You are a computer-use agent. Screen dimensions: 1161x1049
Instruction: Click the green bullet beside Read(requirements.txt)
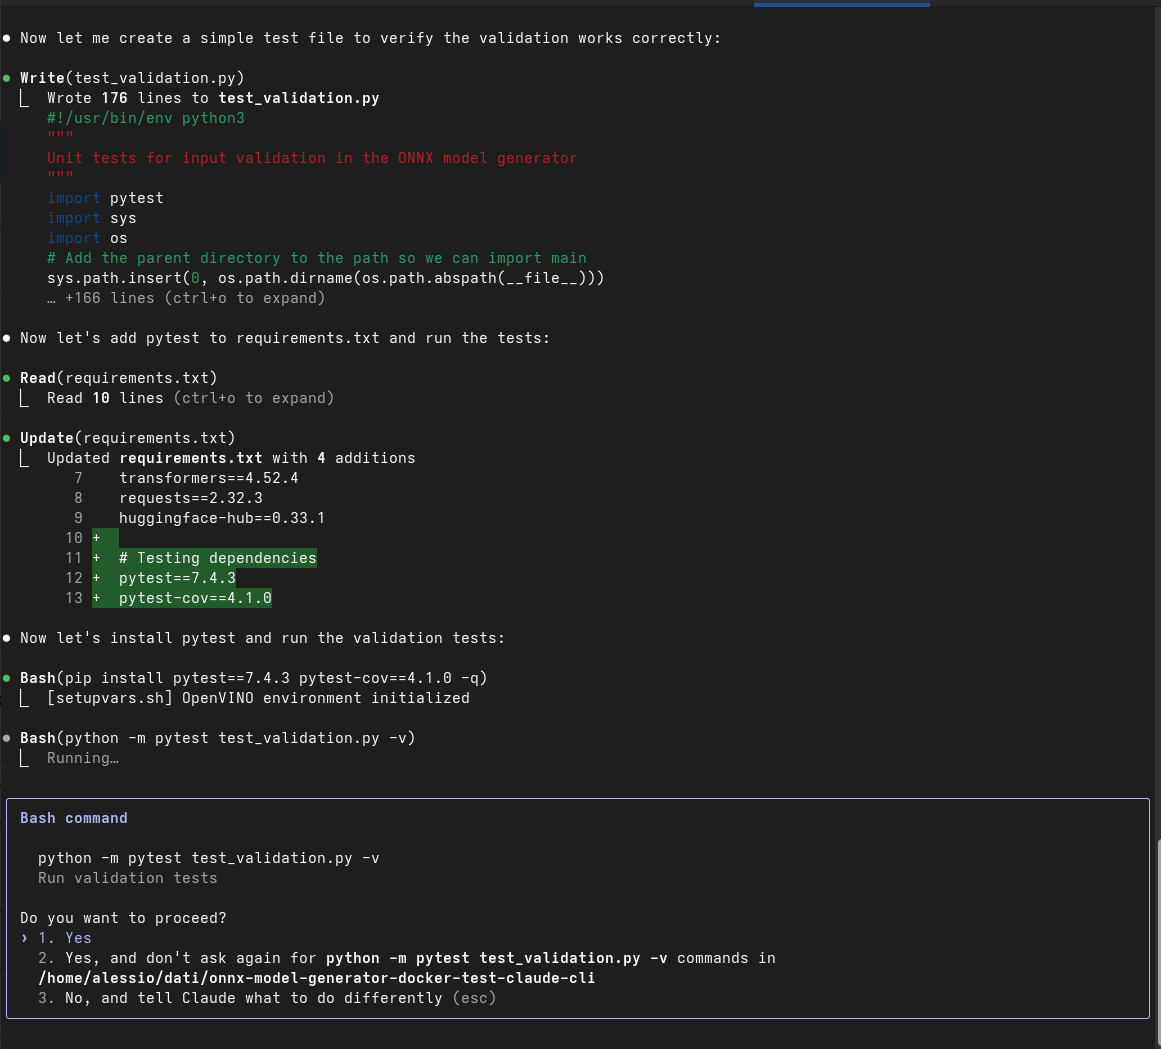(x=7, y=378)
